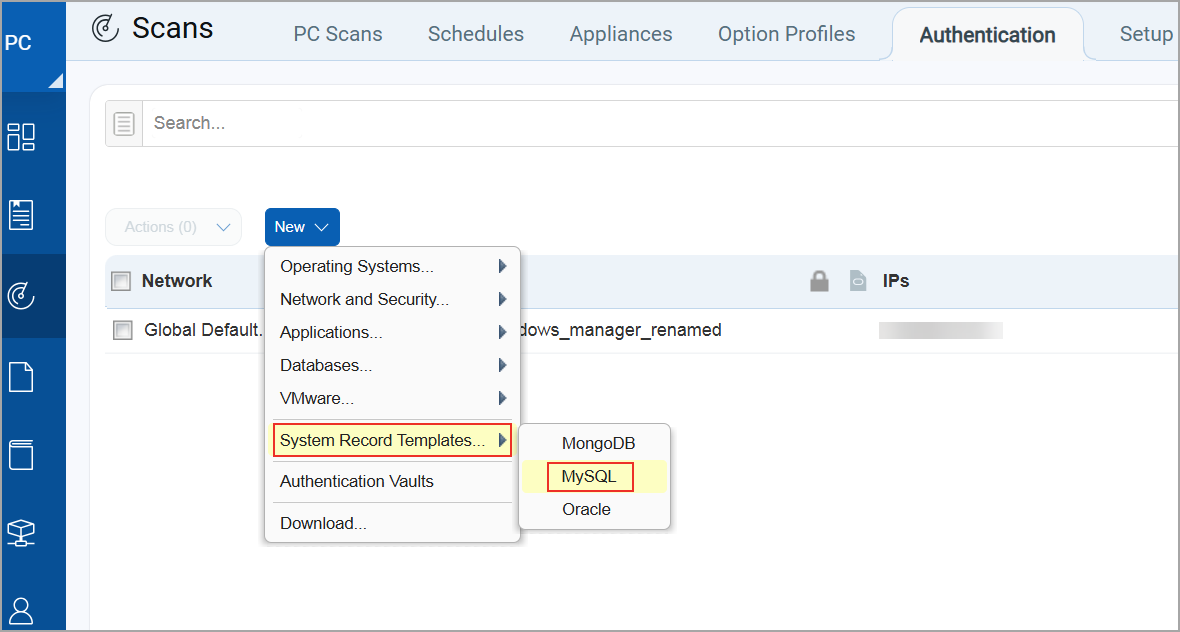Click the lock icon in table header
Screen dimensions: 1180x632
click(x=819, y=282)
